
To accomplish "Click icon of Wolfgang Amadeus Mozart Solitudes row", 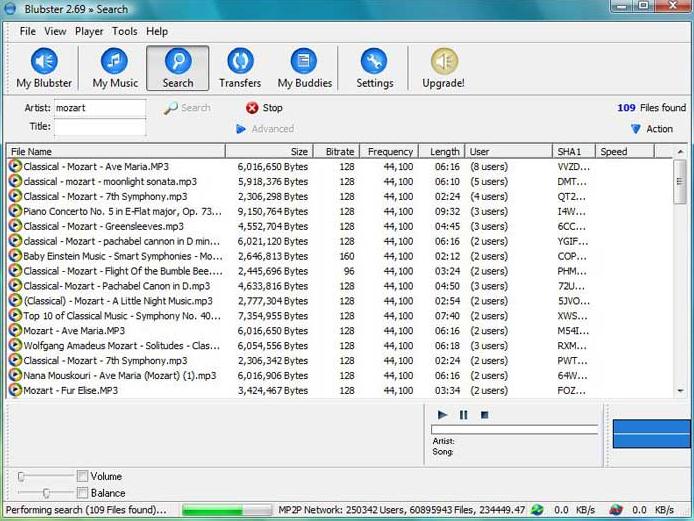I will [x=15, y=345].
